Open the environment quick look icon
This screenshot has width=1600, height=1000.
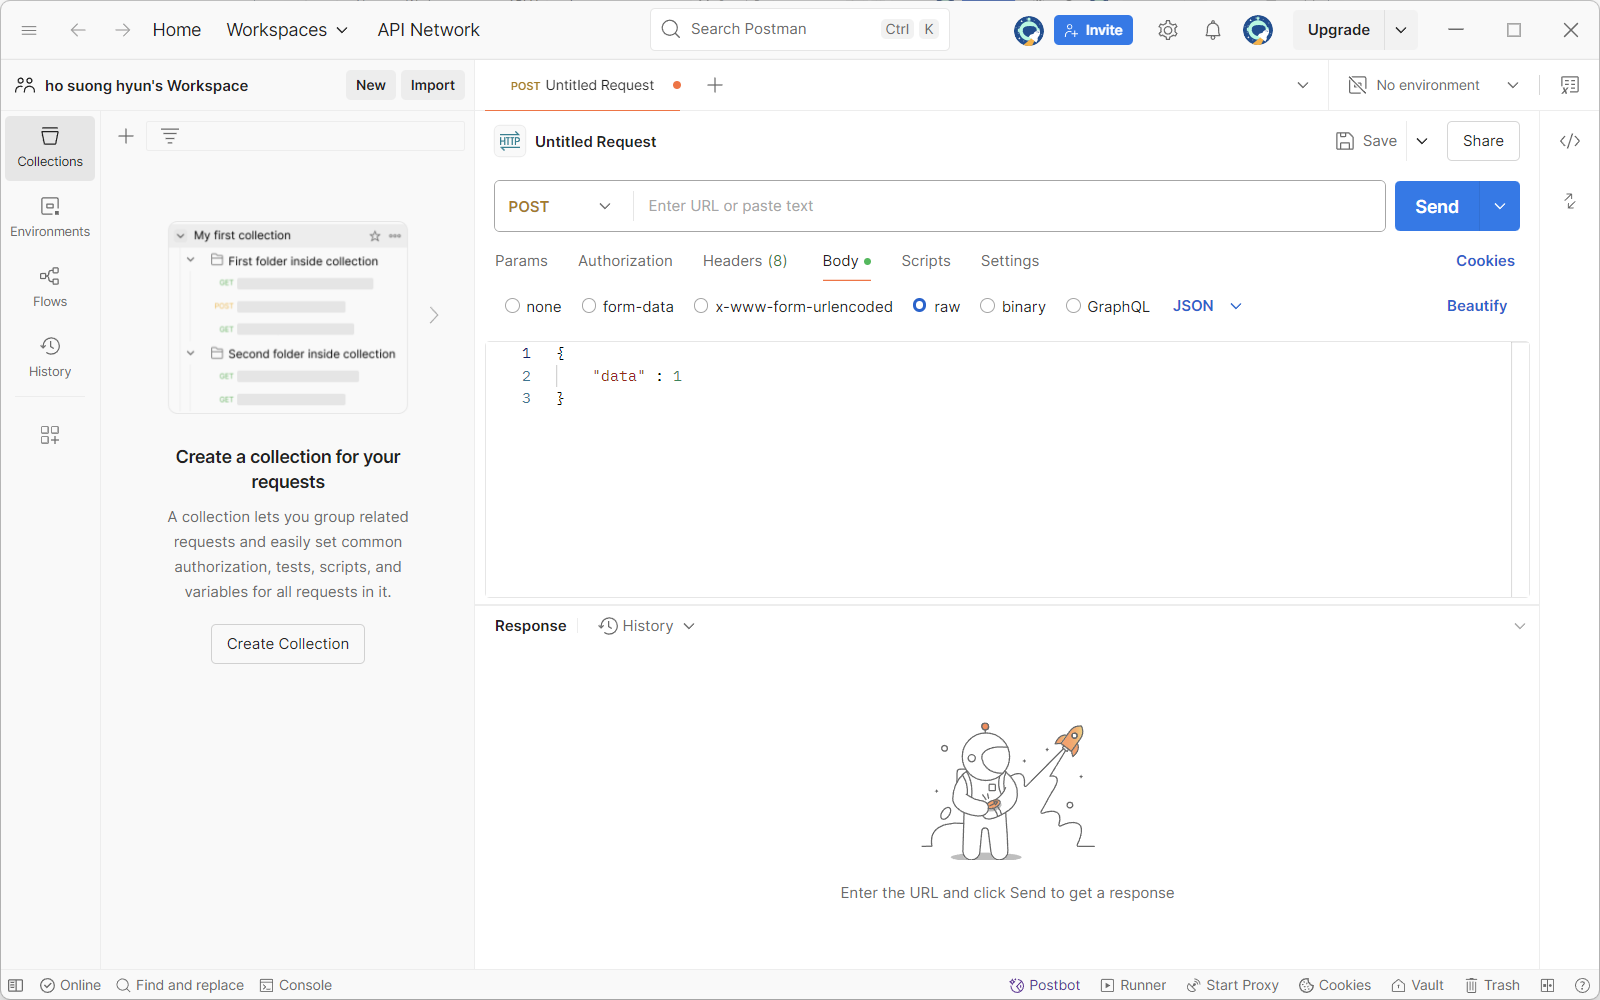(1570, 85)
